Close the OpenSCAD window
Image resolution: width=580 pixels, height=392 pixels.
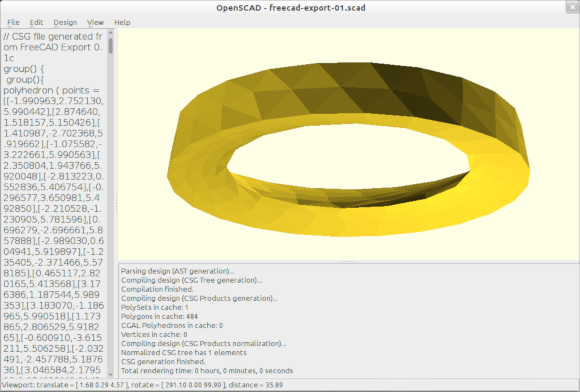(572, 7)
